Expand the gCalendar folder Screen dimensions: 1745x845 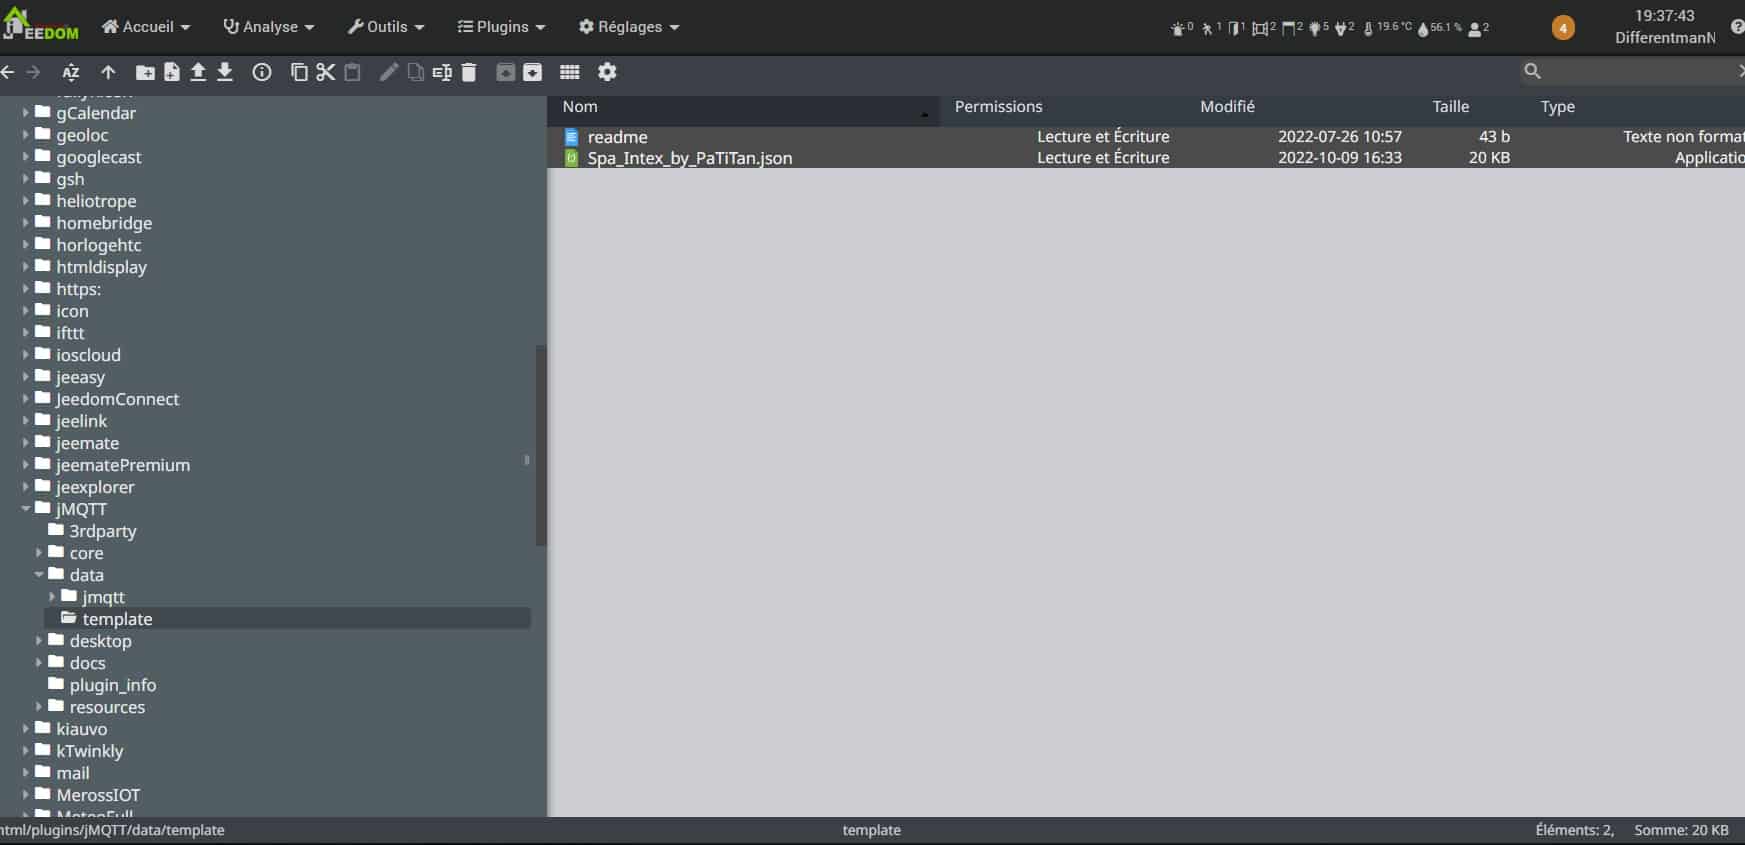(x=26, y=112)
